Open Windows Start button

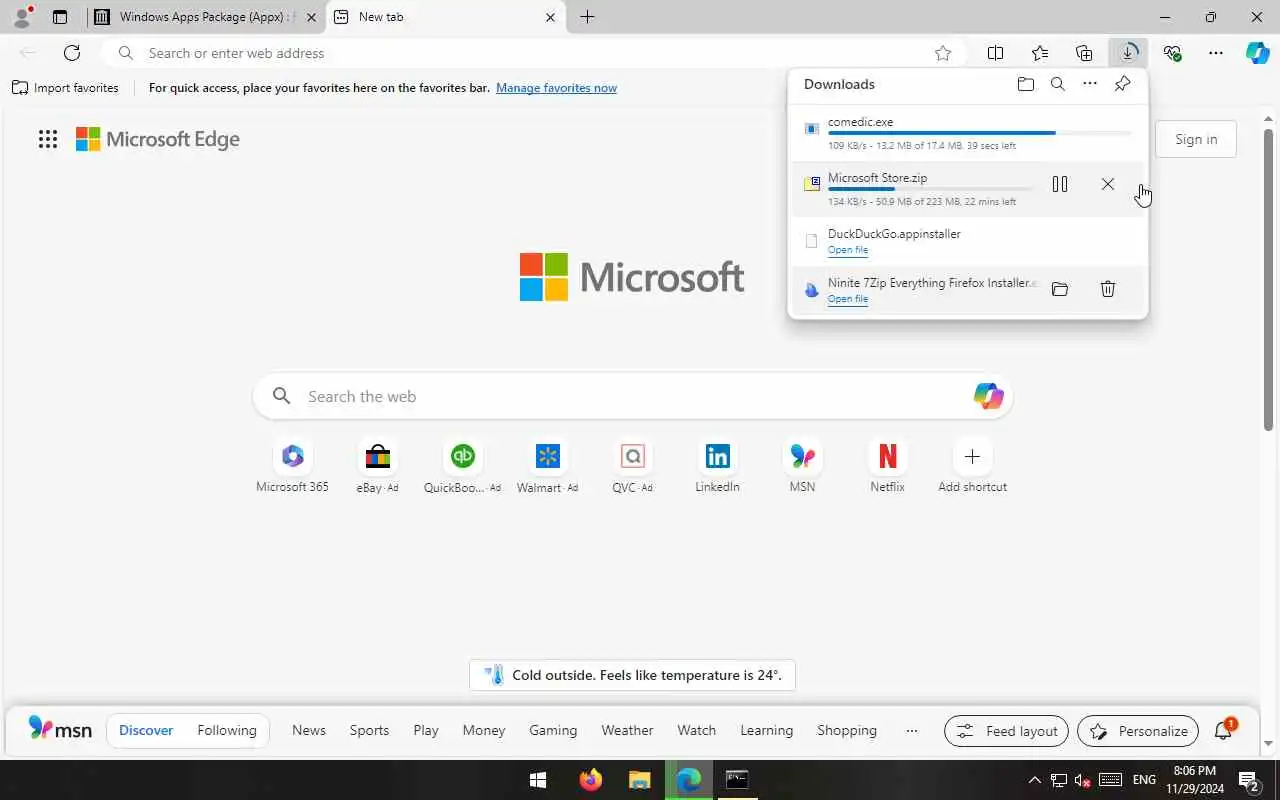(x=537, y=780)
